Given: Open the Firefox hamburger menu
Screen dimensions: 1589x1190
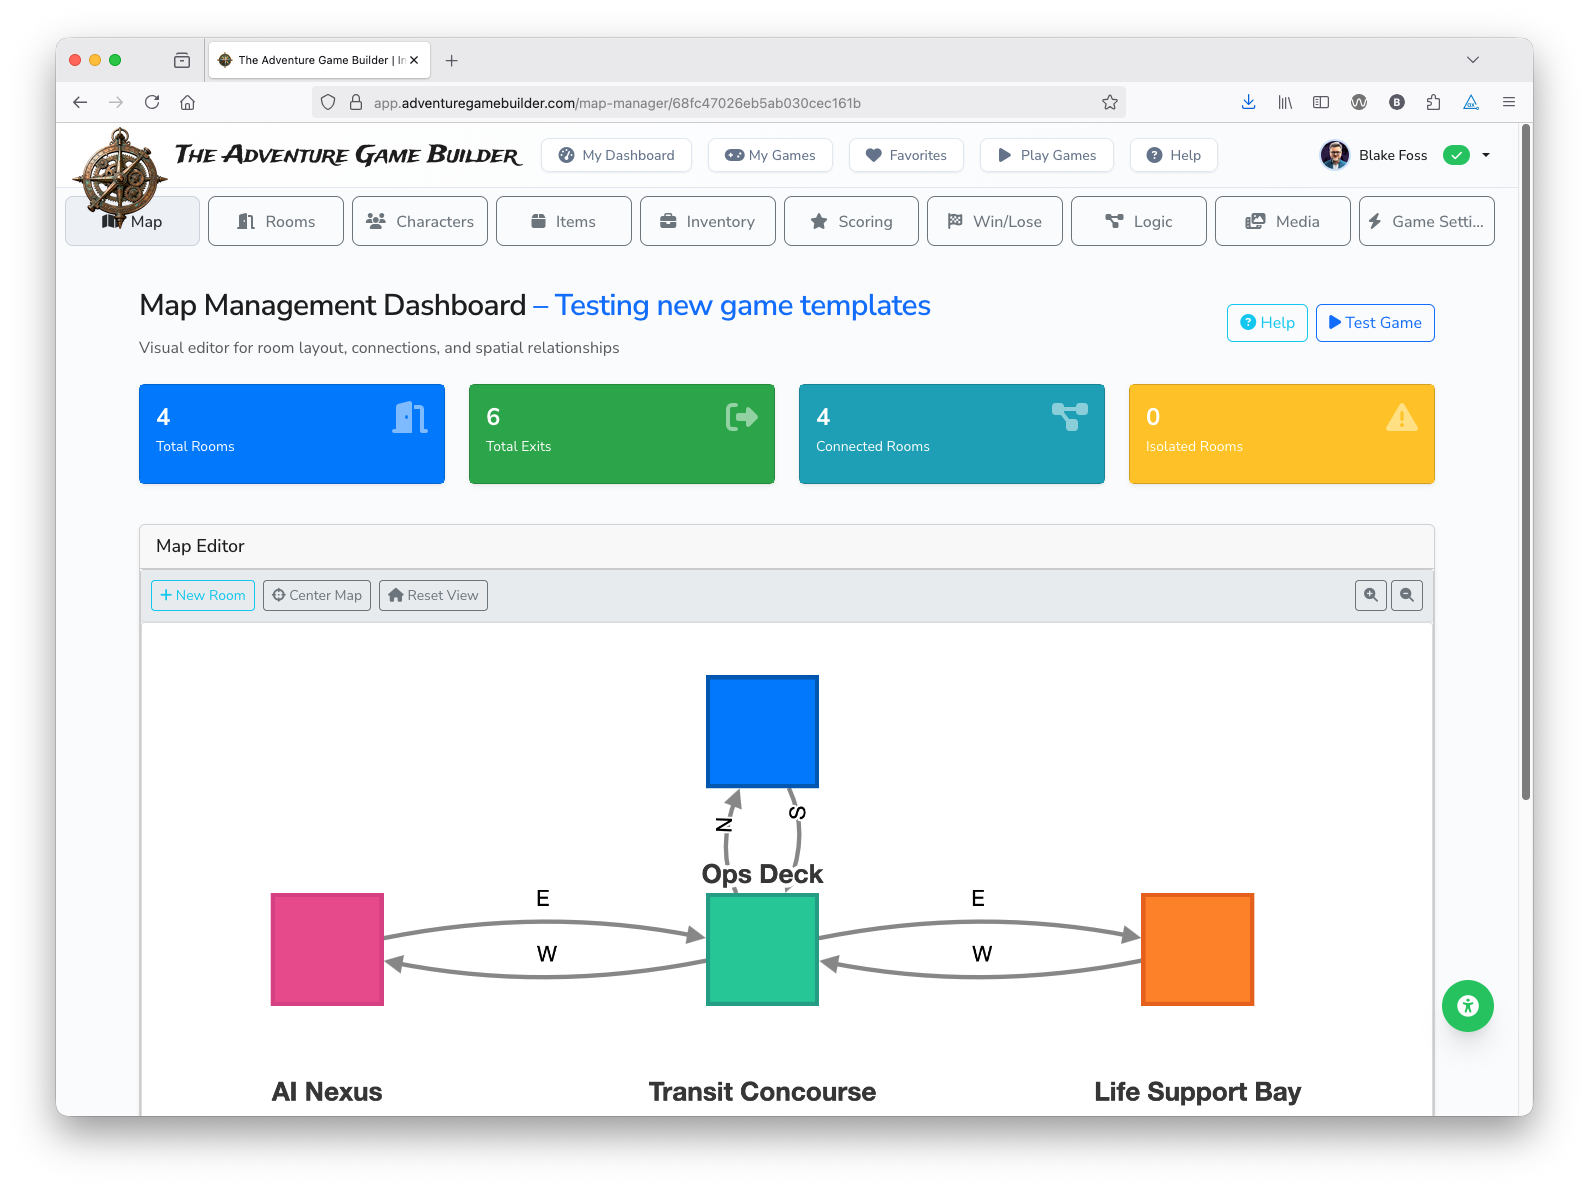Looking at the screenshot, I should coord(1508,102).
